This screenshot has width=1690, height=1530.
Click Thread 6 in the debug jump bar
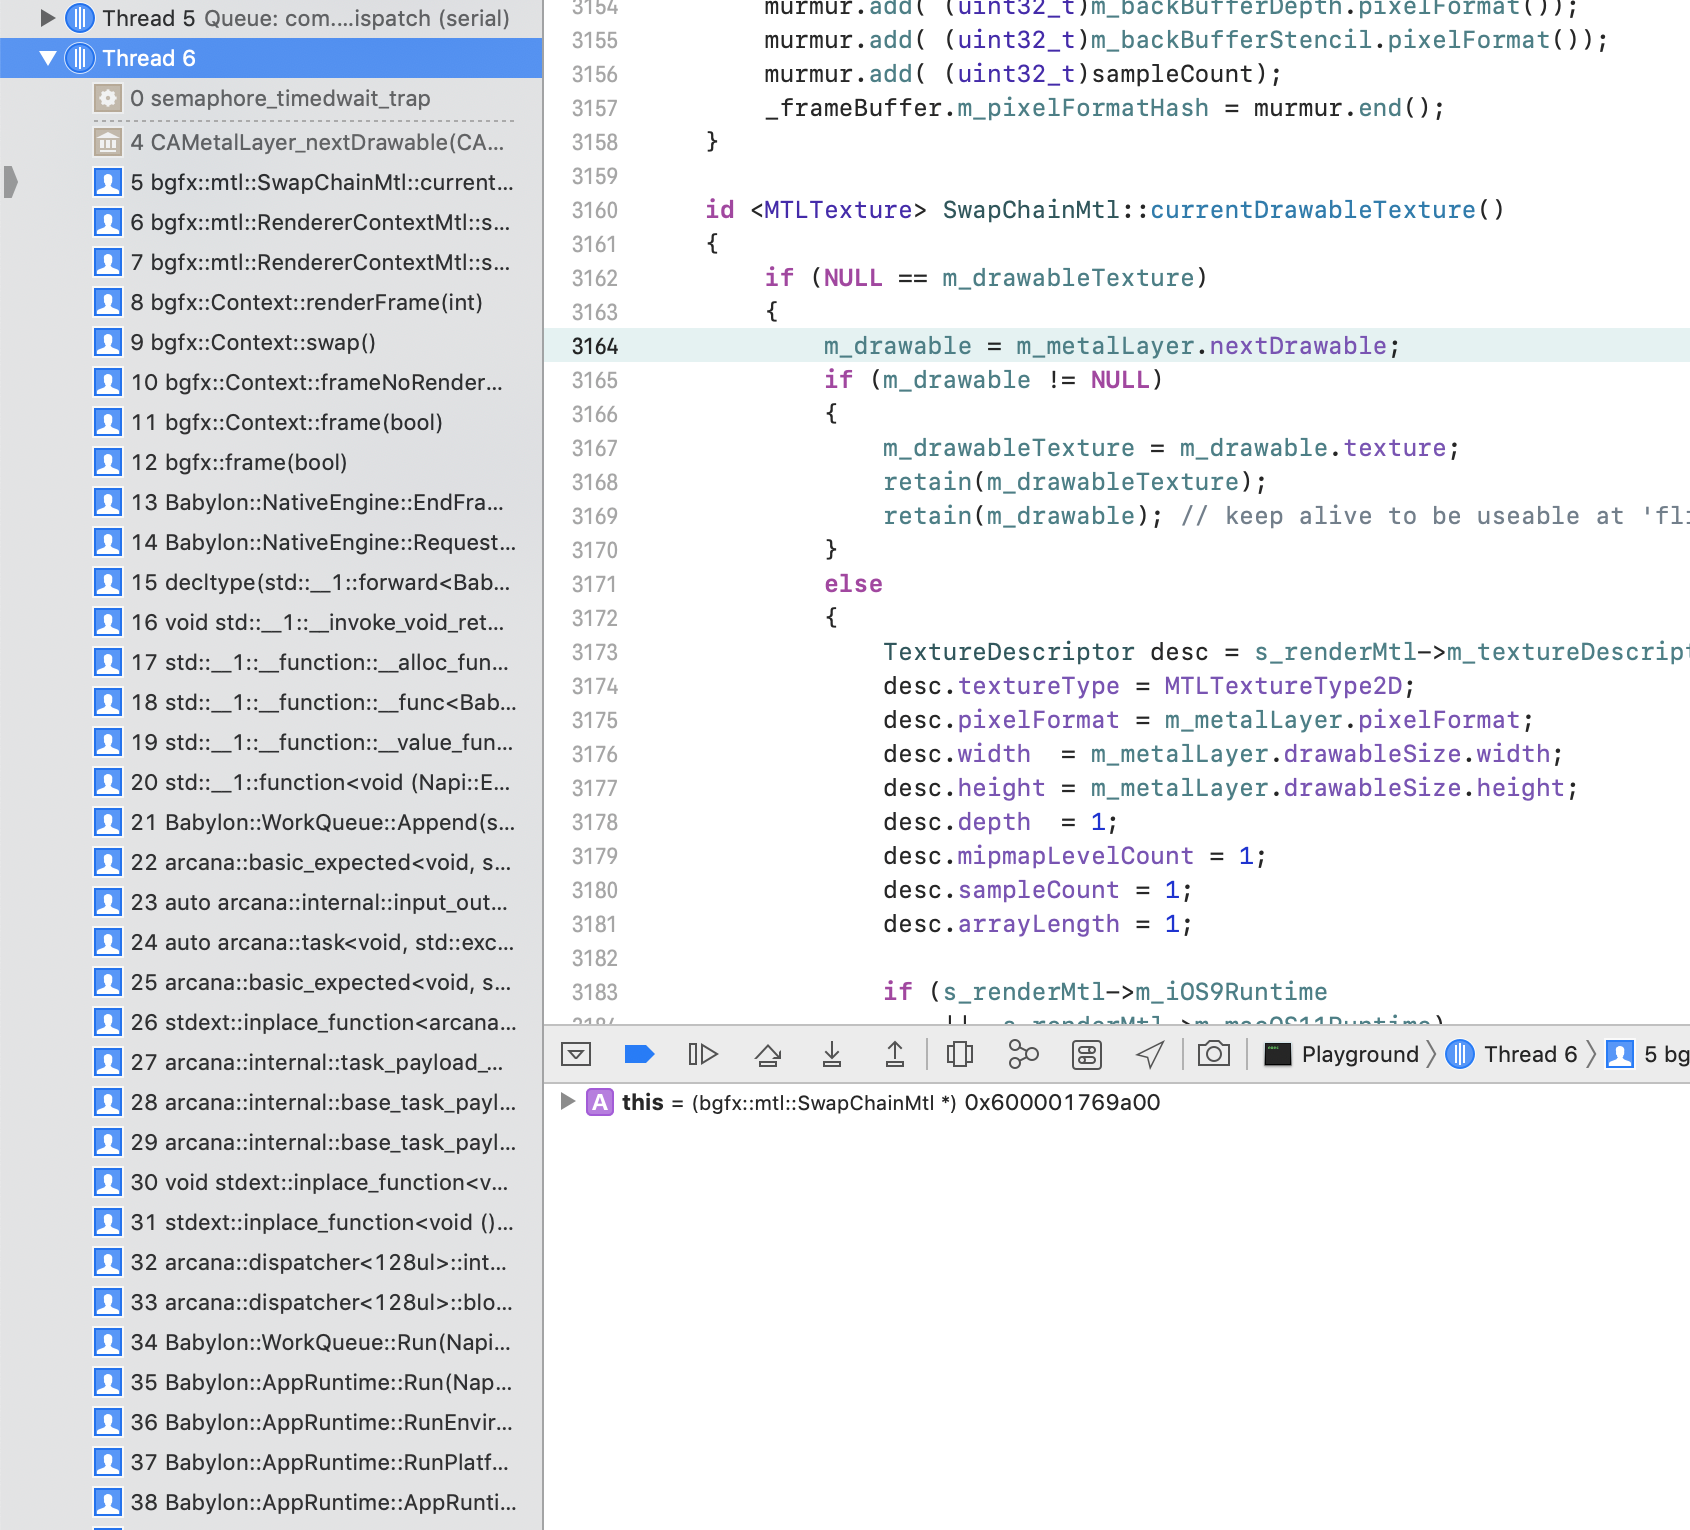point(1527,1054)
